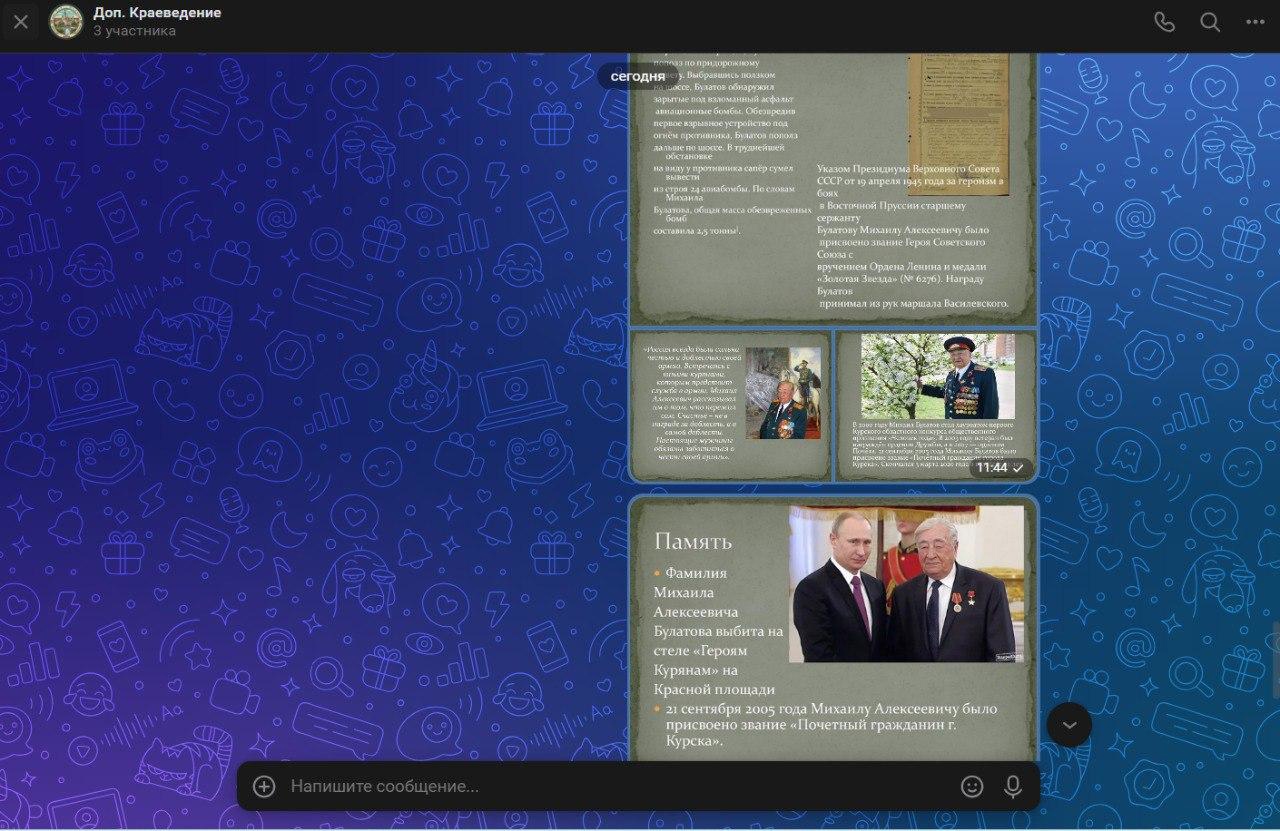Record a voice message with microphone icon

coord(1013,786)
